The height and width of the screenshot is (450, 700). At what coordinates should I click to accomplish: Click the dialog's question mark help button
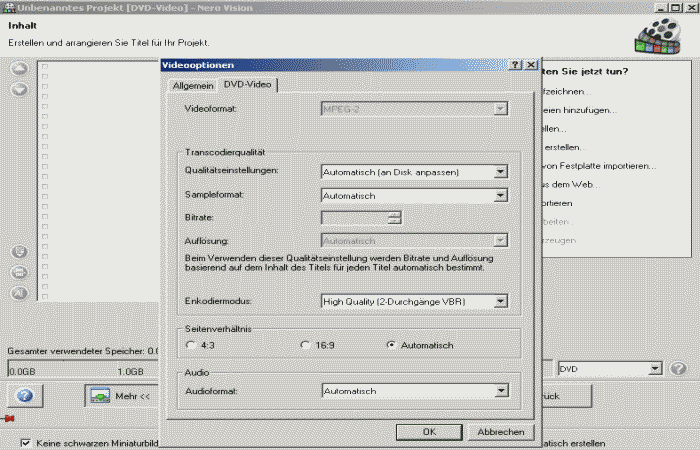[x=514, y=65]
